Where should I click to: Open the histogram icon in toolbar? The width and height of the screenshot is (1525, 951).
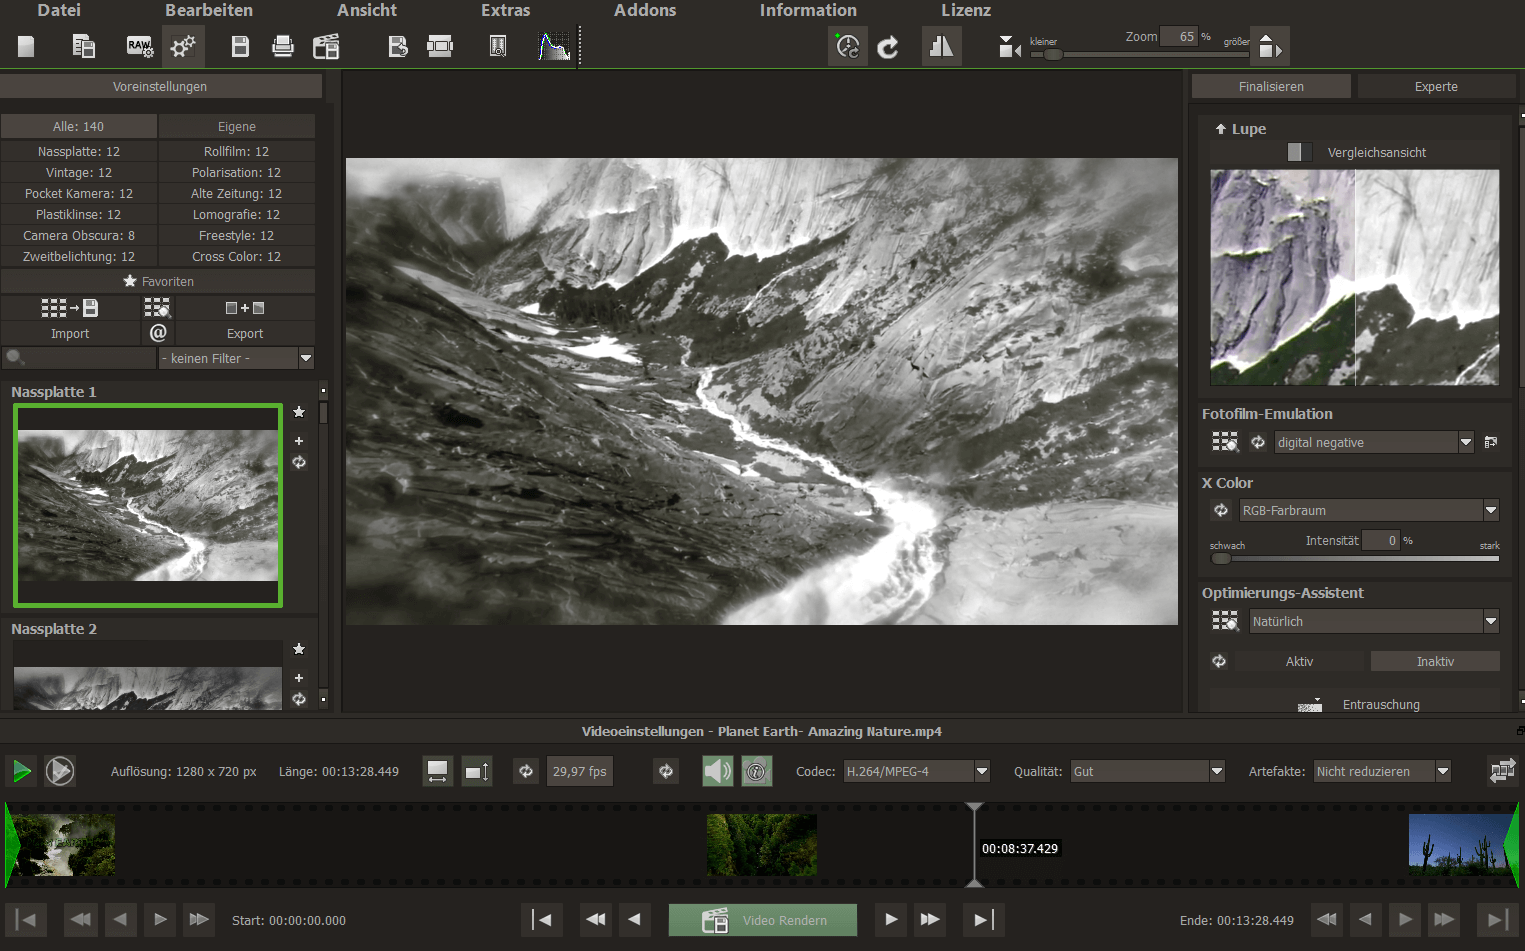point(554,46)
